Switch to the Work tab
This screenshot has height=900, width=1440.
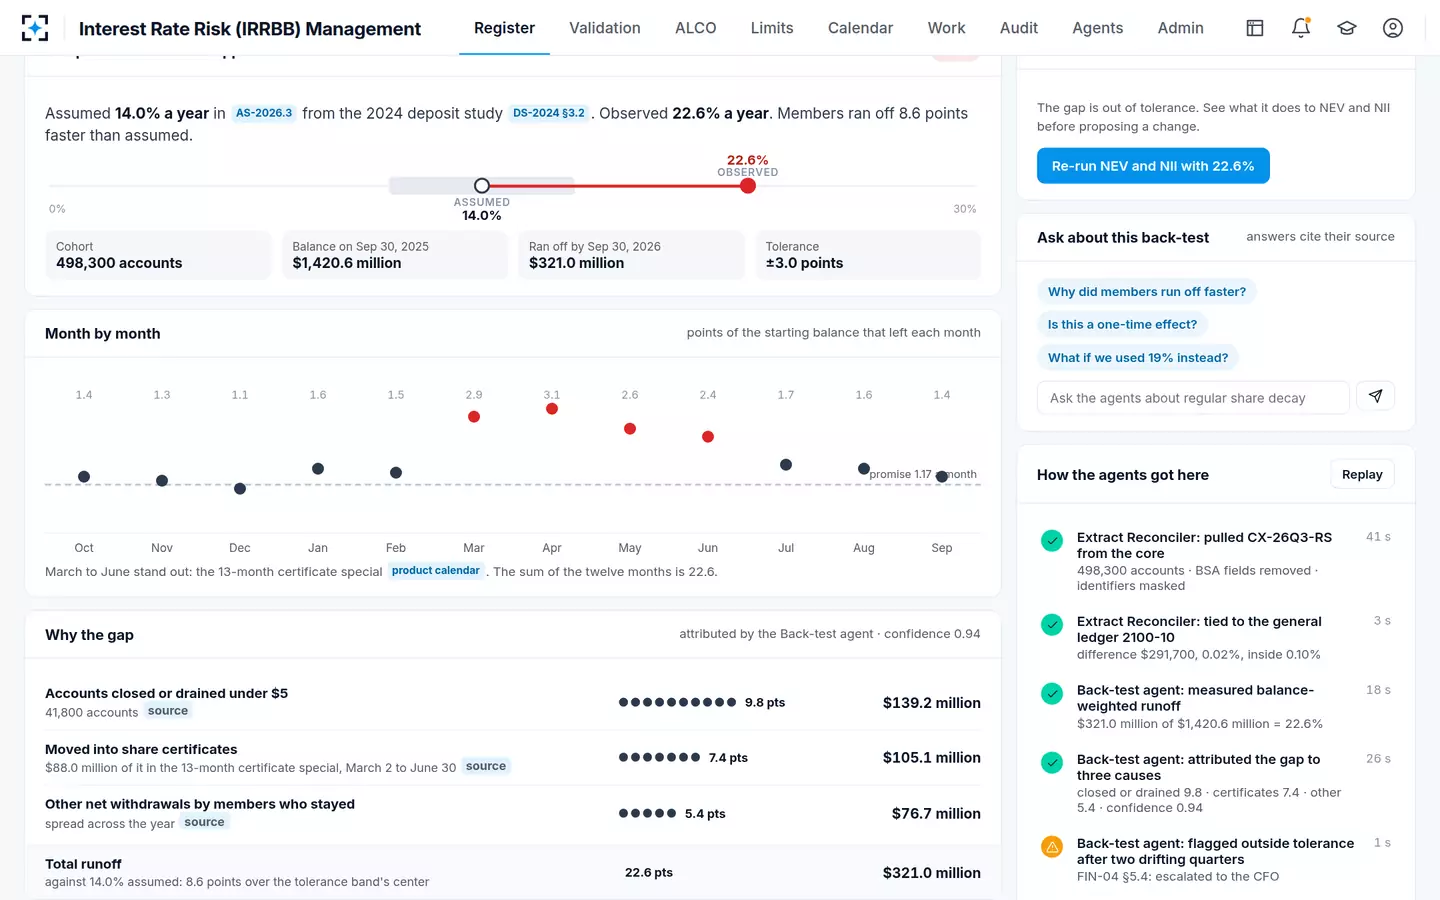click(x=946, y=28)
